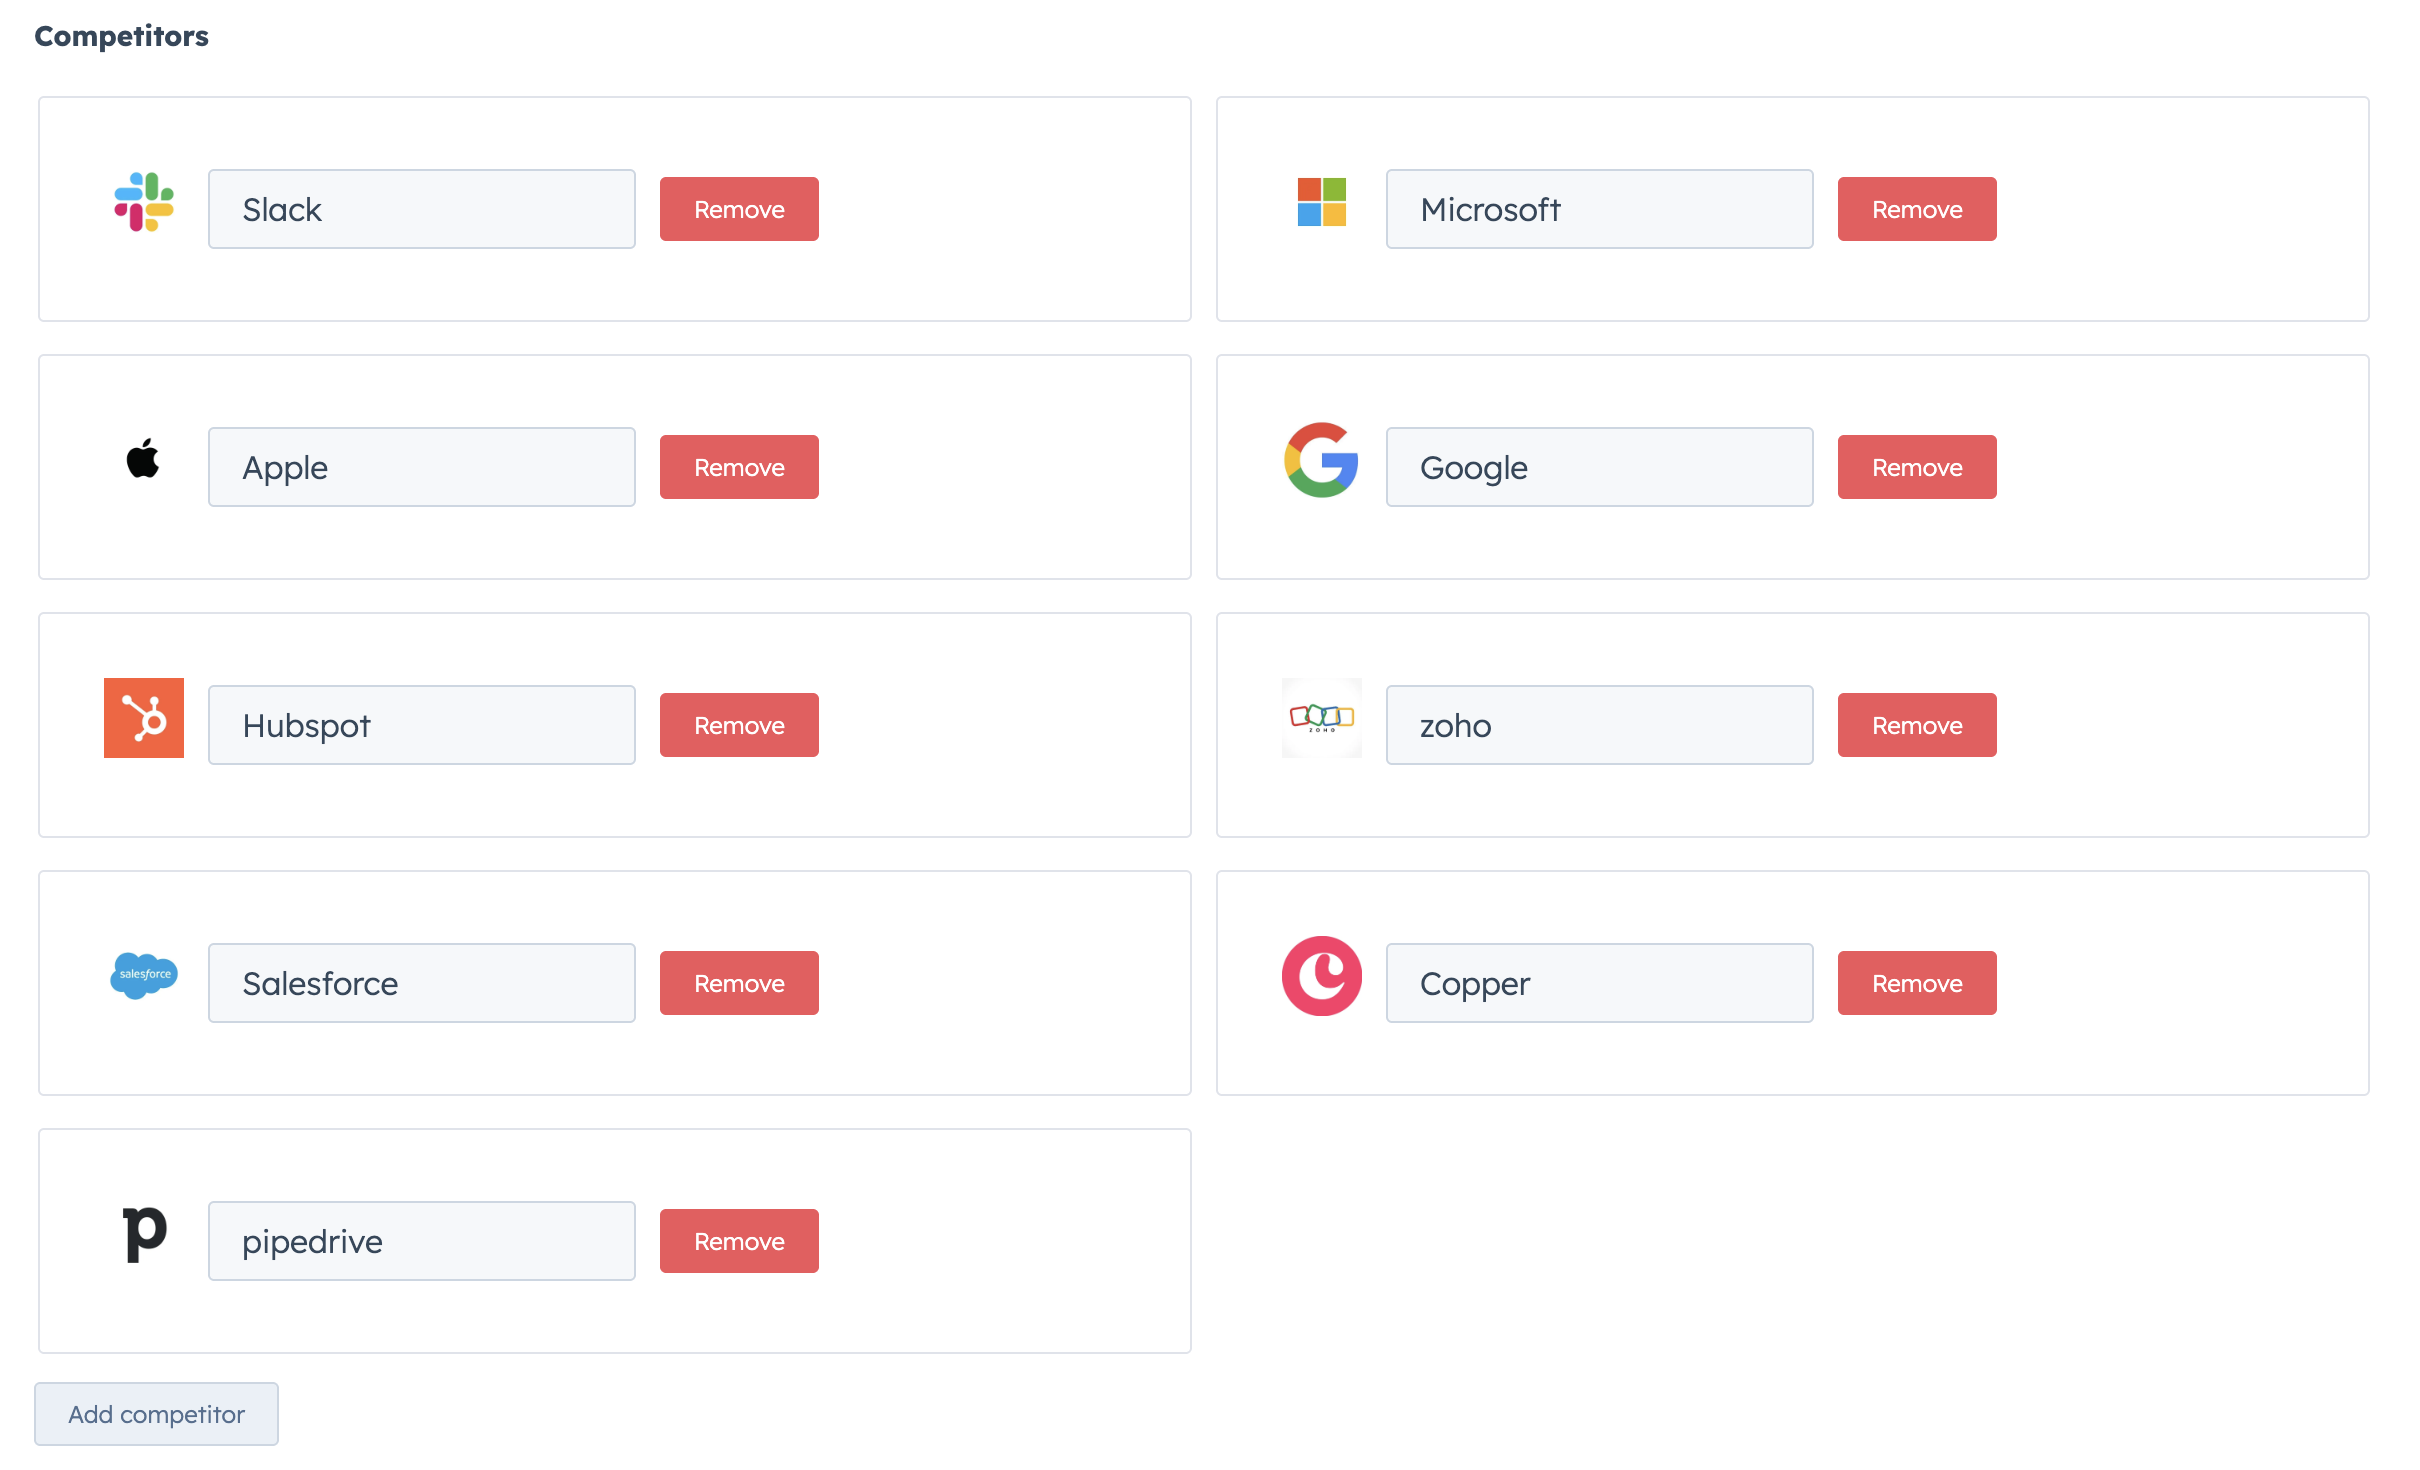
Task: Remove Microsoft from competitors
Action: coord(1916,208)
